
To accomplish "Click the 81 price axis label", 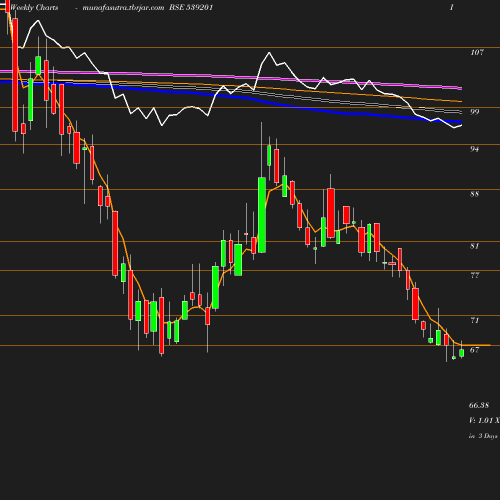I will click(474, 246).
